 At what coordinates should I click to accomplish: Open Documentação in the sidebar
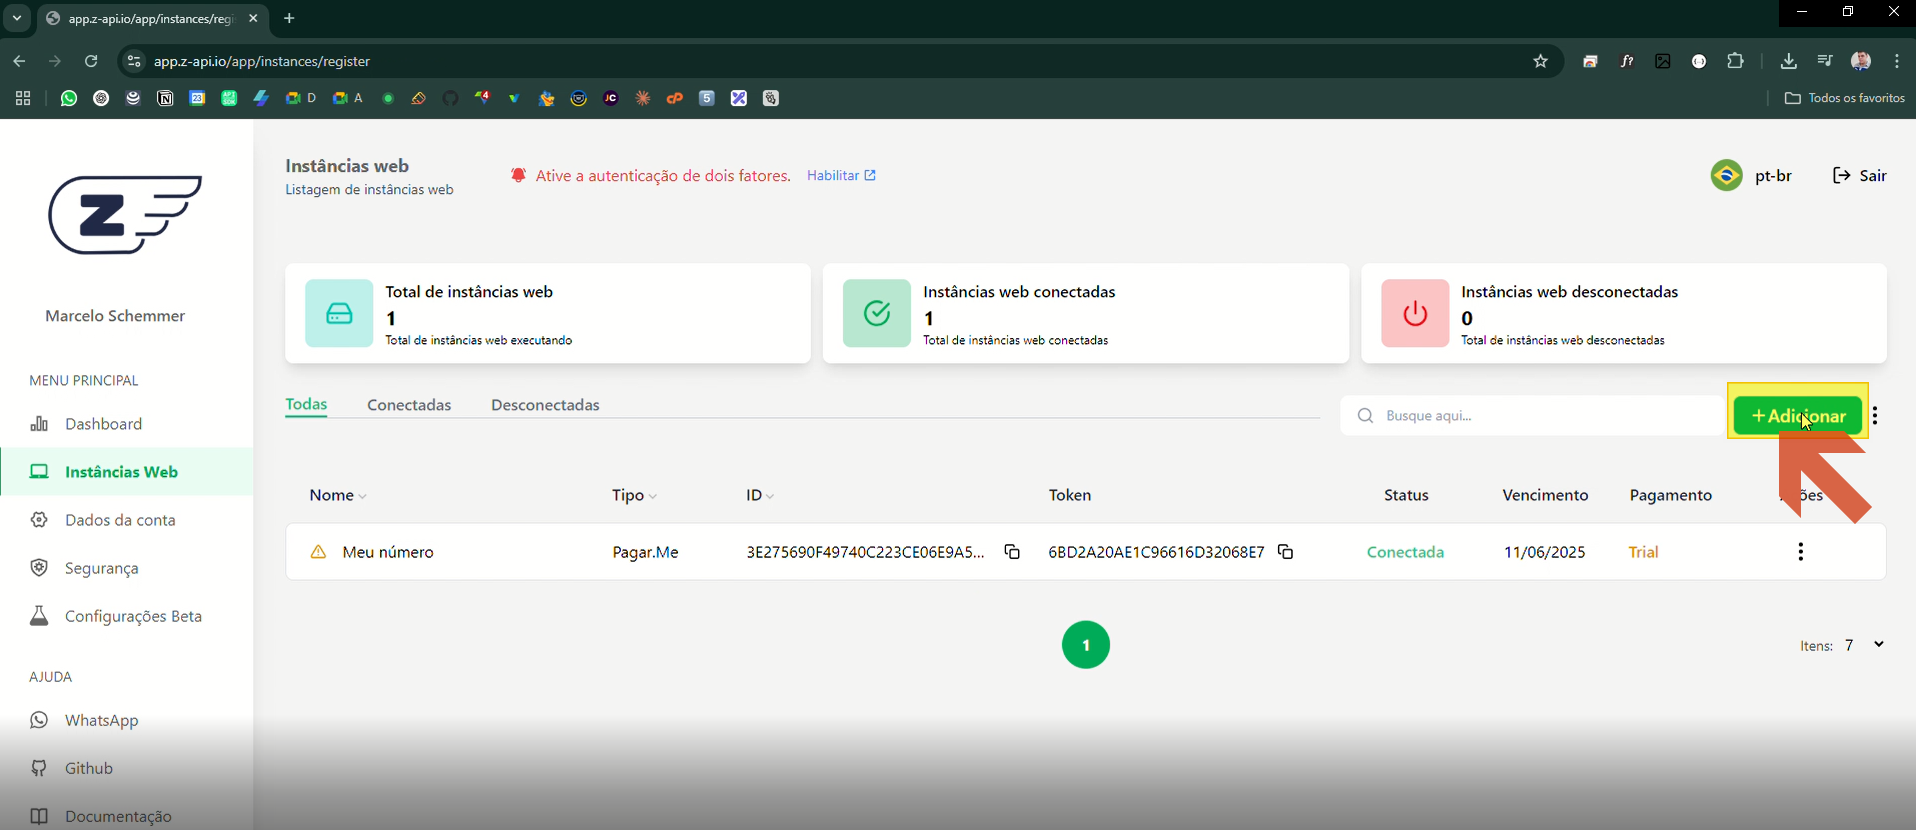(x=127, y=816)
